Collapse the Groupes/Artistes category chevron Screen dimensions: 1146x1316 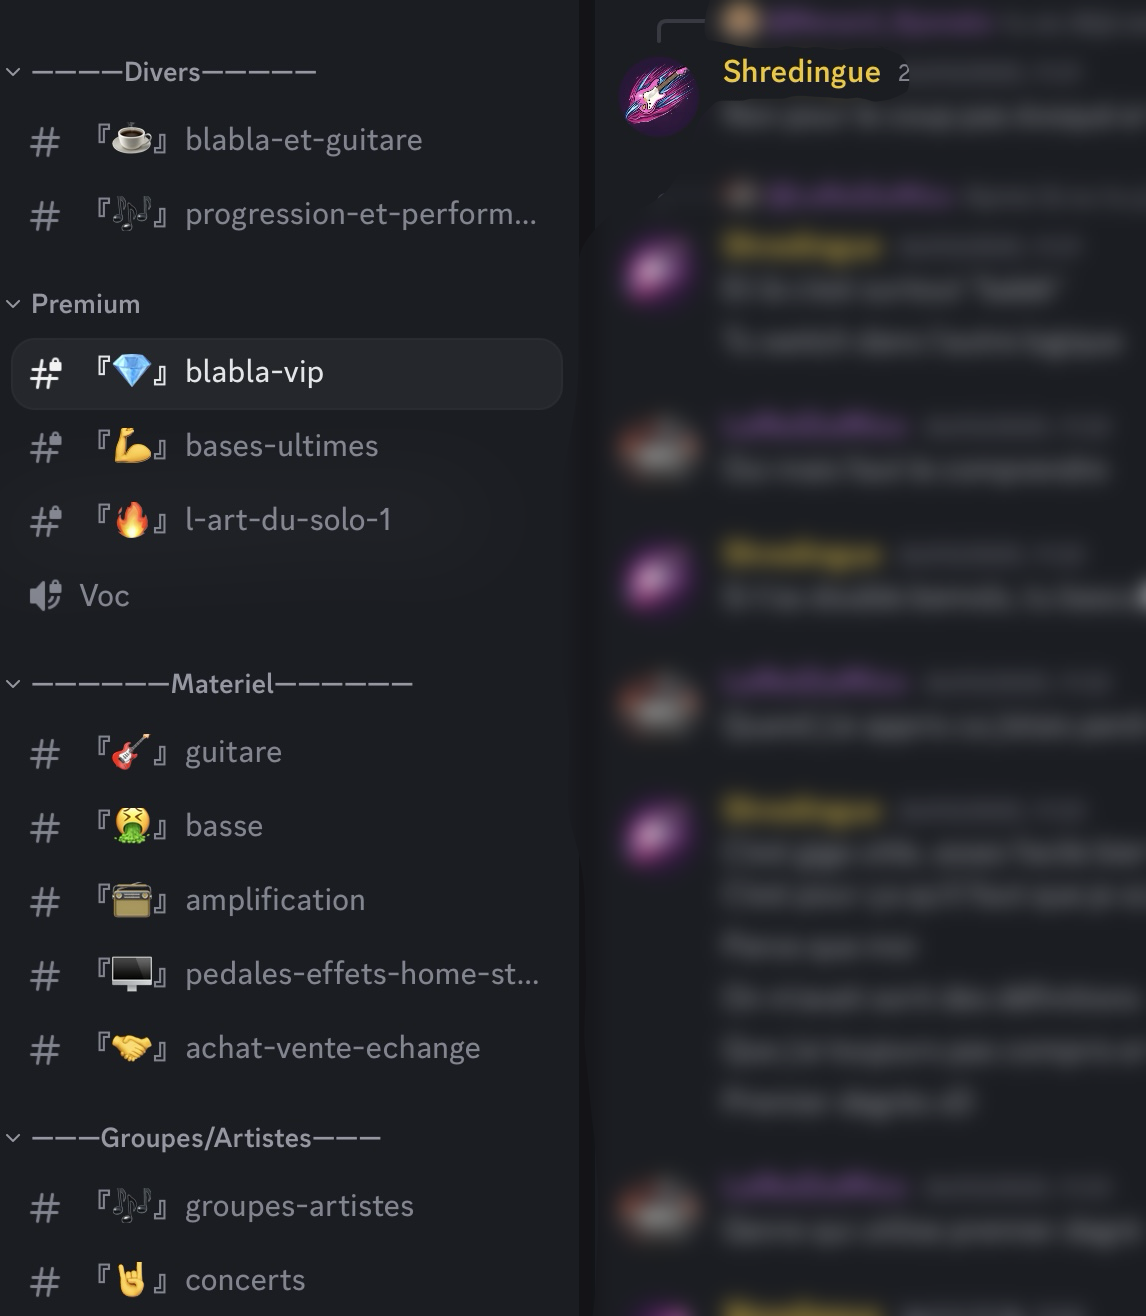13,1138
